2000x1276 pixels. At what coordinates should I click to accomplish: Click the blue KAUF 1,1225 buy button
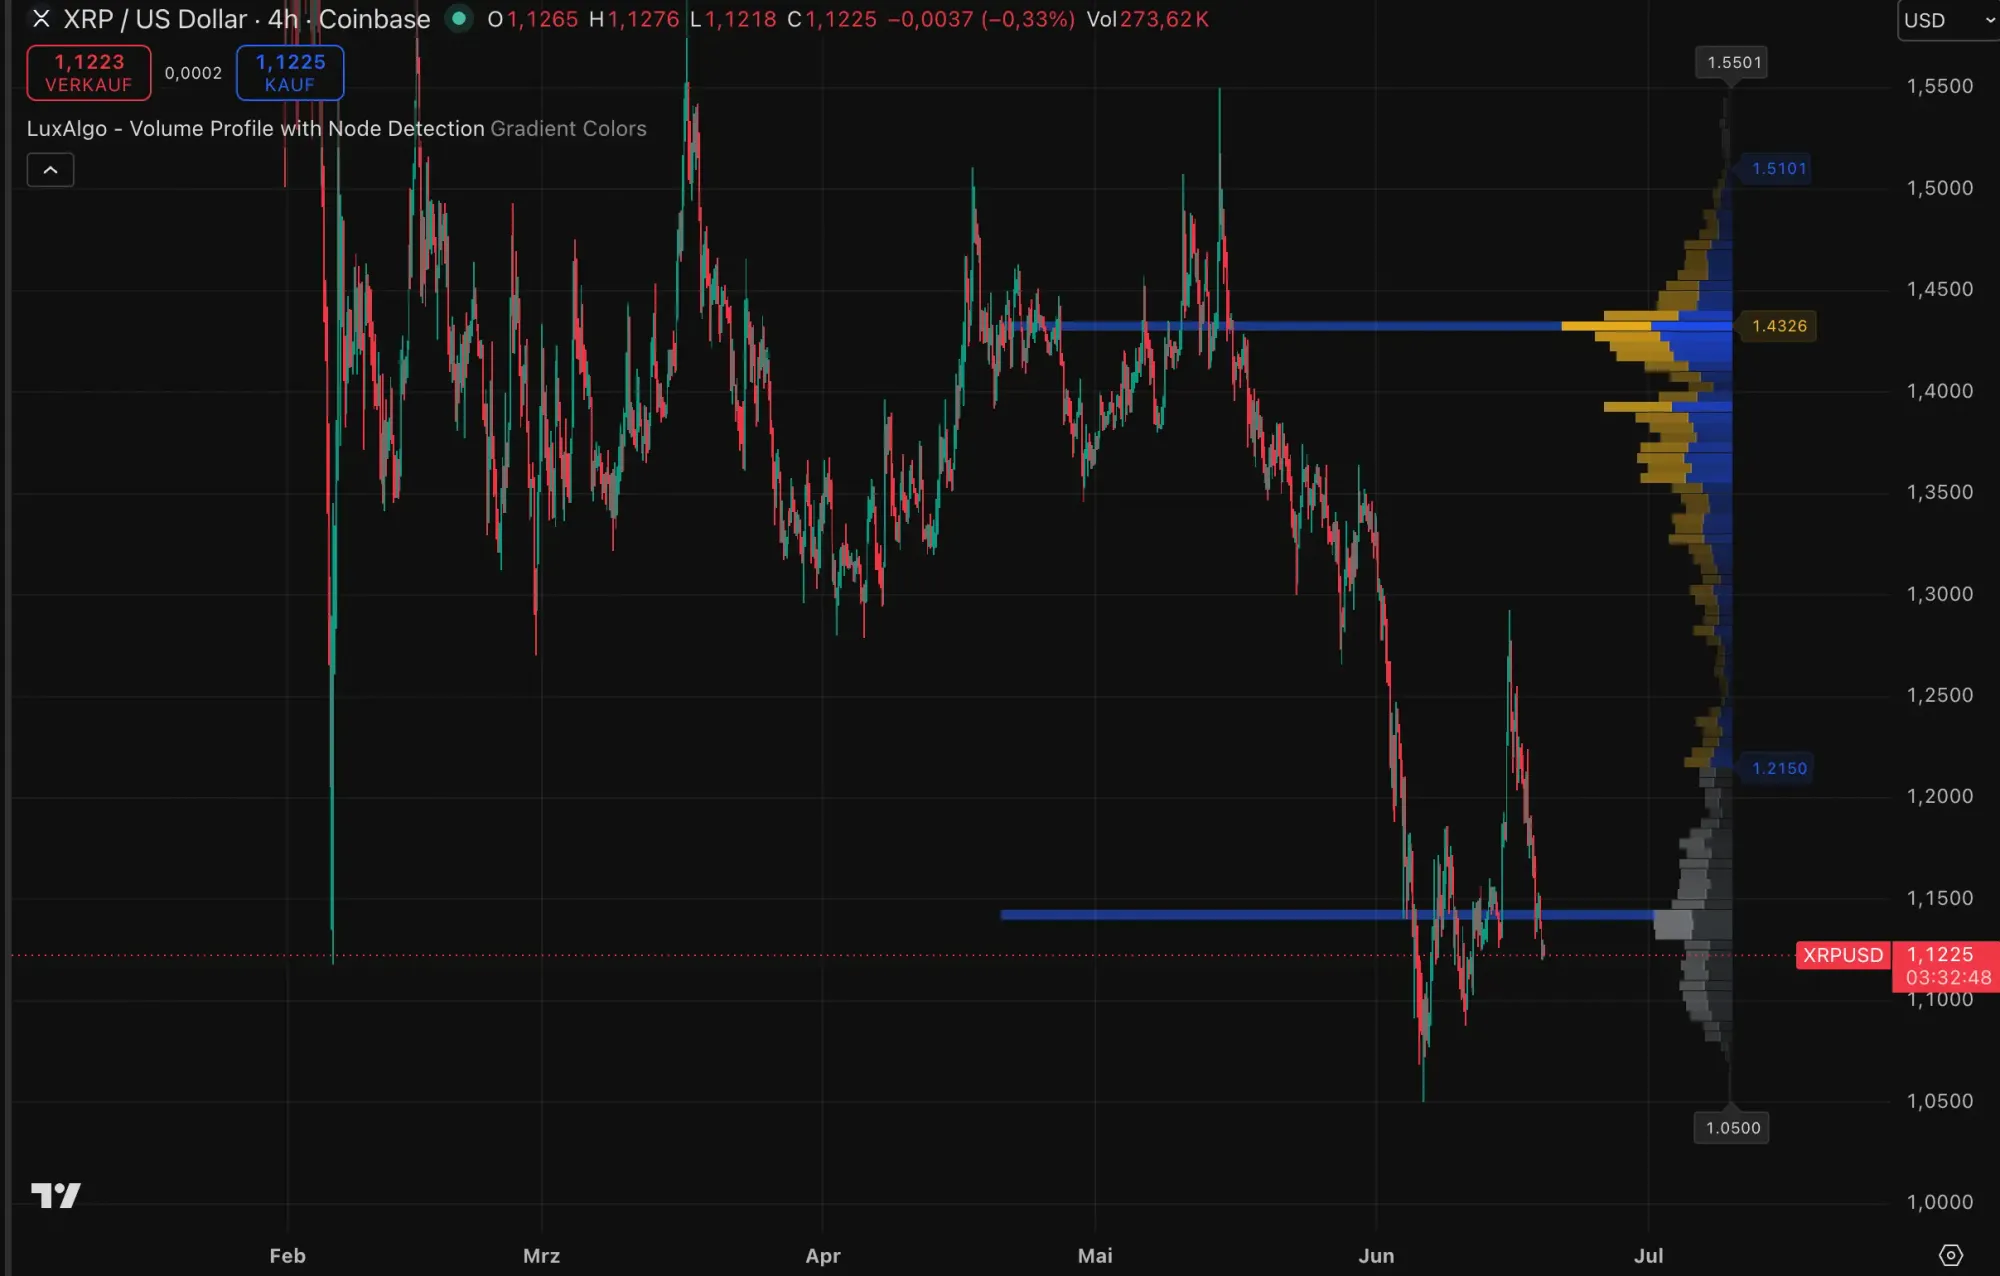[290, 73]
